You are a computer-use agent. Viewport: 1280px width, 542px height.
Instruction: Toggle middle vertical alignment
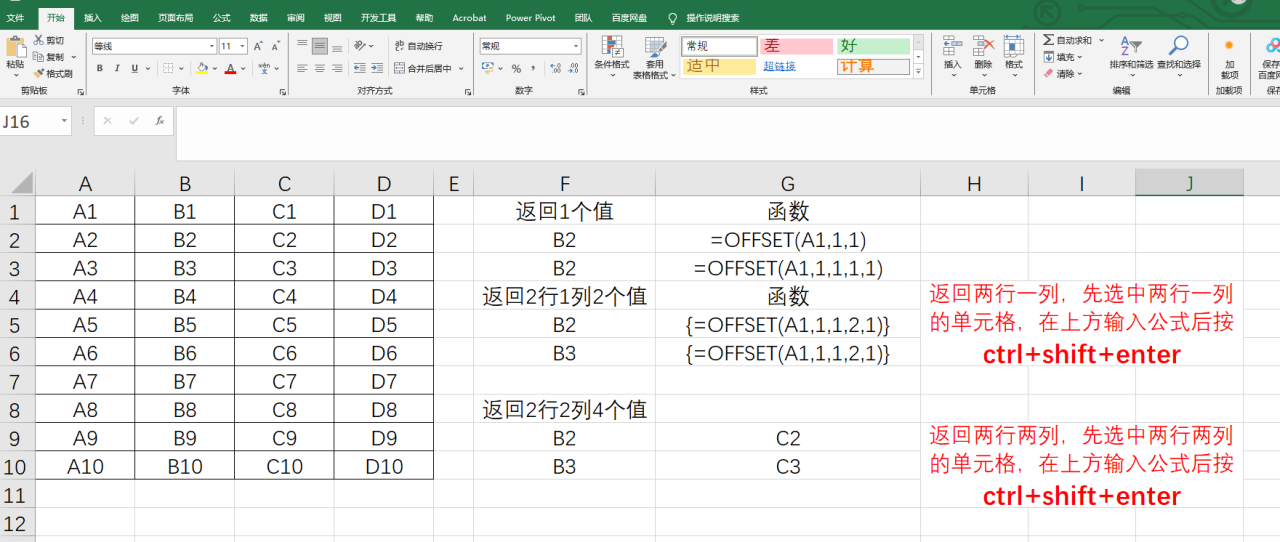[320, 46]
